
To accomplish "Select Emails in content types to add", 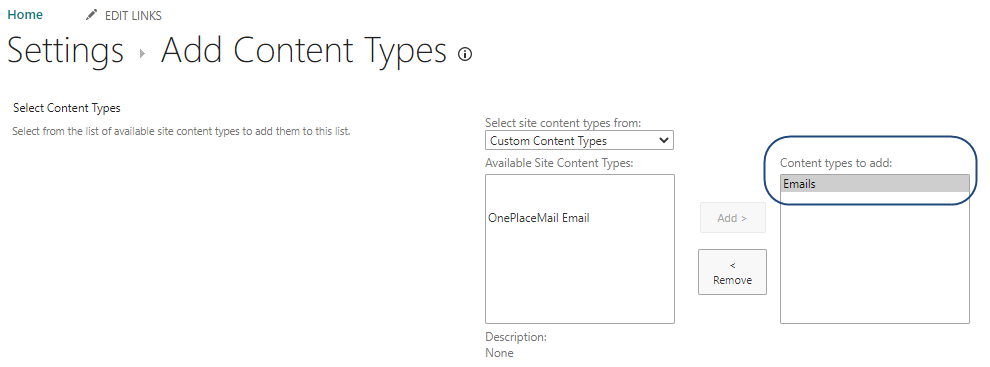I will tap(874, 184).
